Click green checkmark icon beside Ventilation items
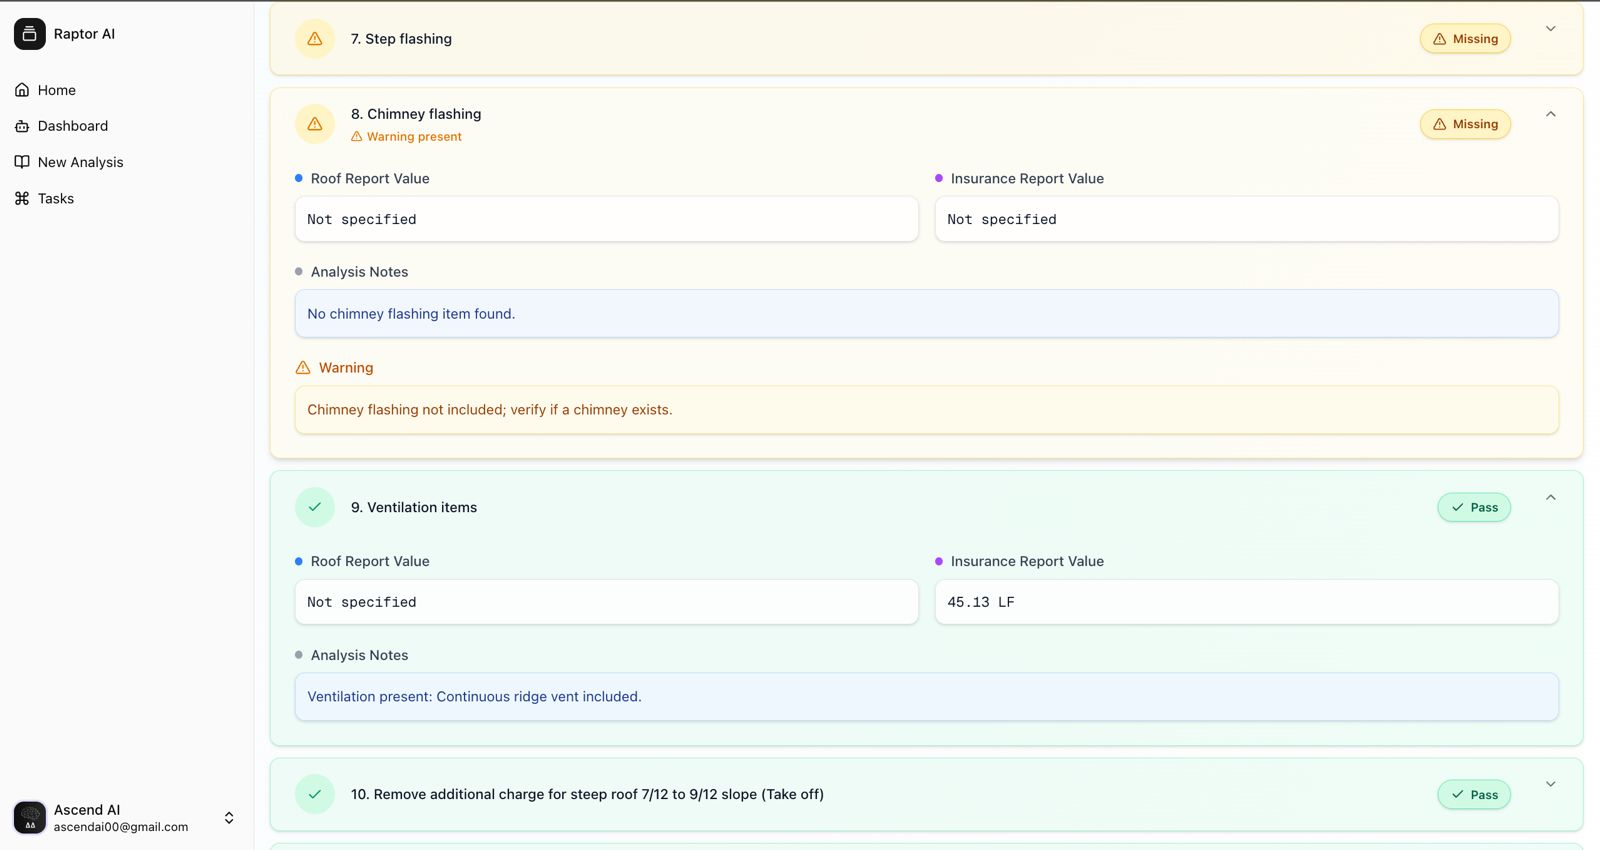Viewport: 1600px width, 850px height. click(x=315, y=507)
